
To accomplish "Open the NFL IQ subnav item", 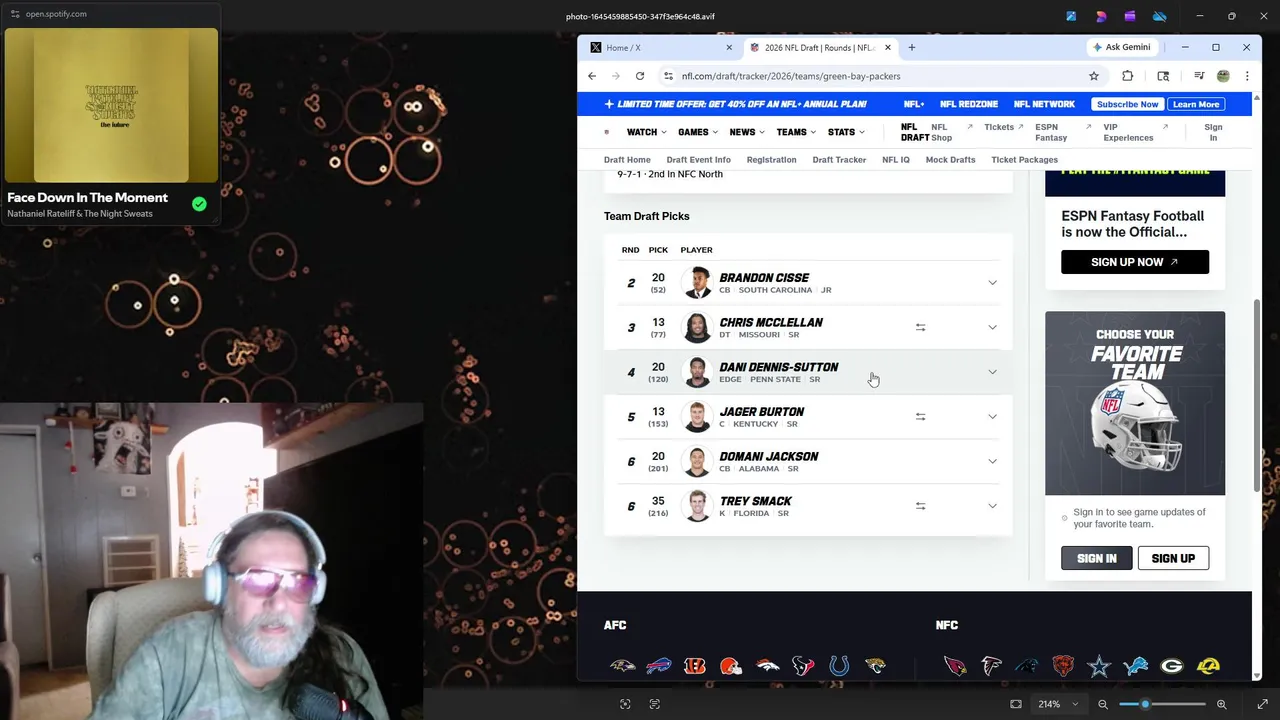I will [896, 160].
